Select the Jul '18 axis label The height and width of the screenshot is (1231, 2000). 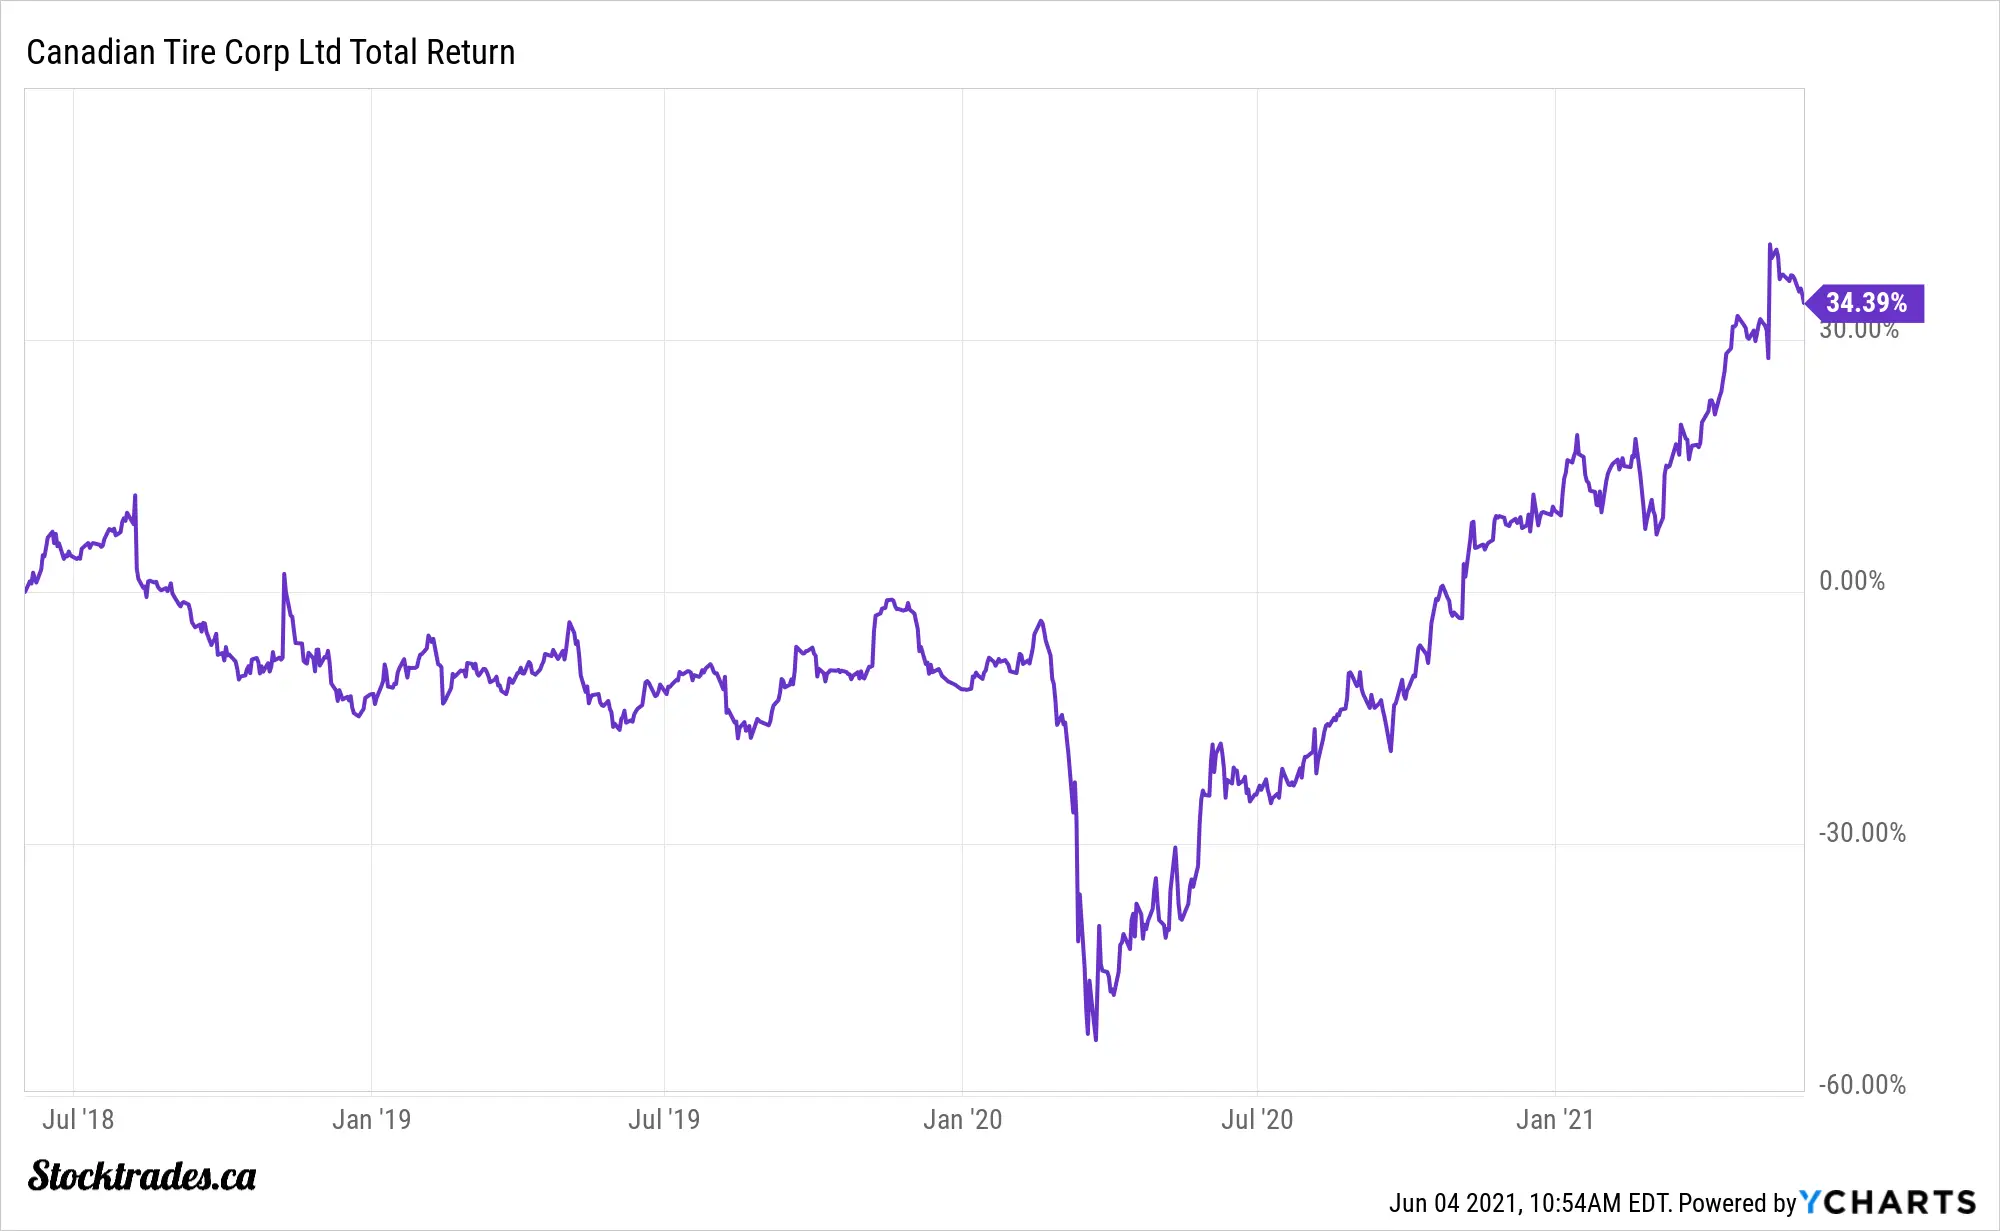pos(78,1120)
